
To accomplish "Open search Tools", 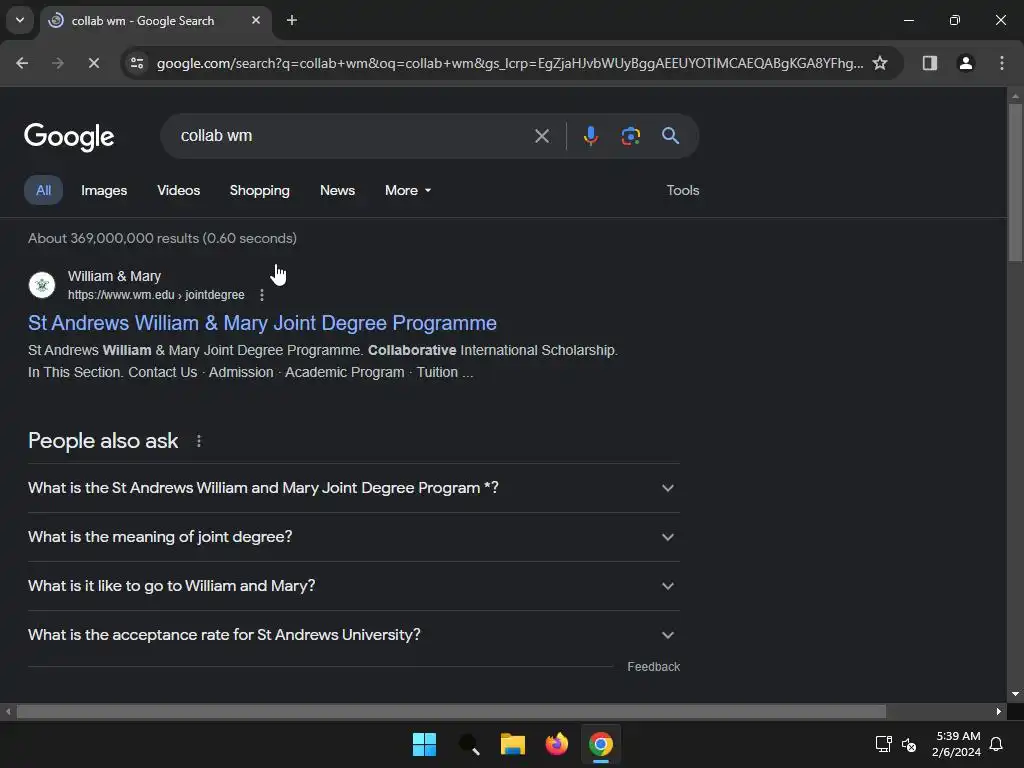I will click(682, 190).
